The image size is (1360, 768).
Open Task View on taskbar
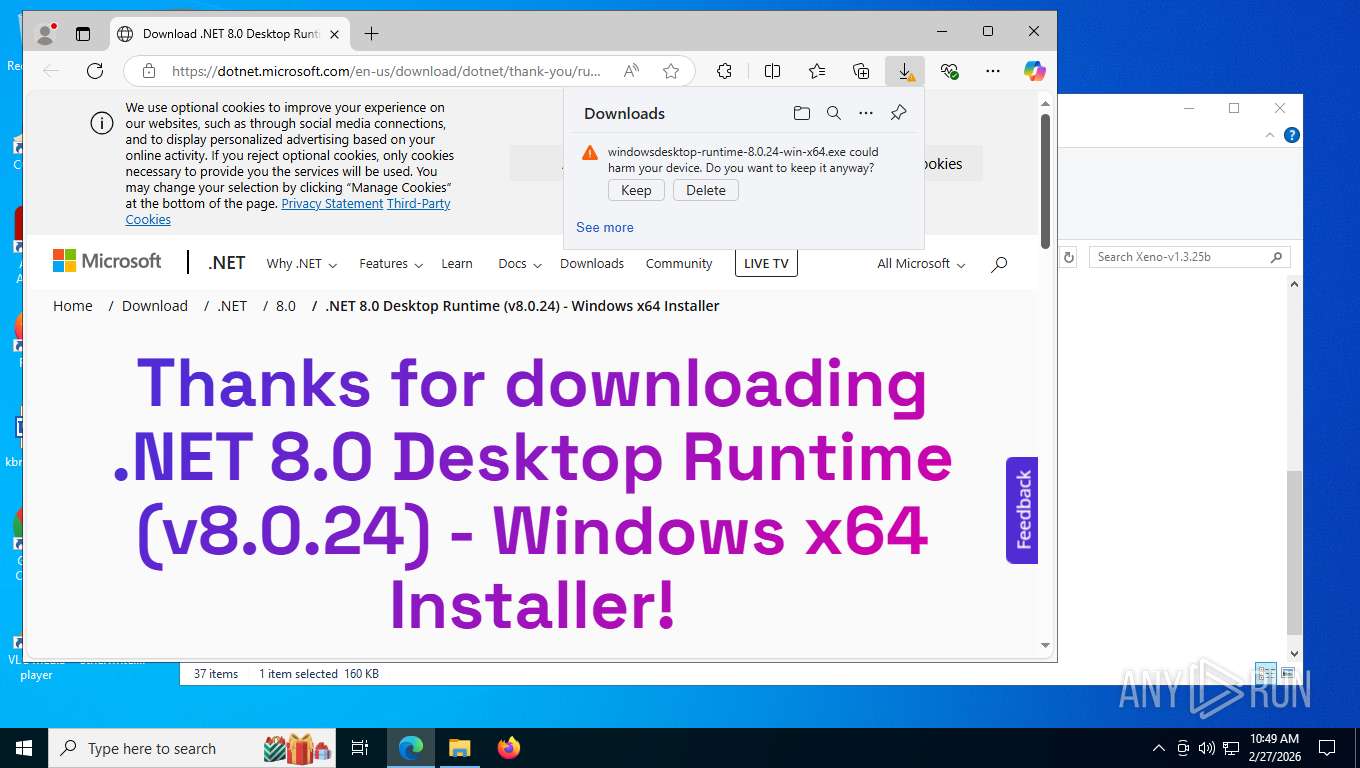click(x=361, y=748)
